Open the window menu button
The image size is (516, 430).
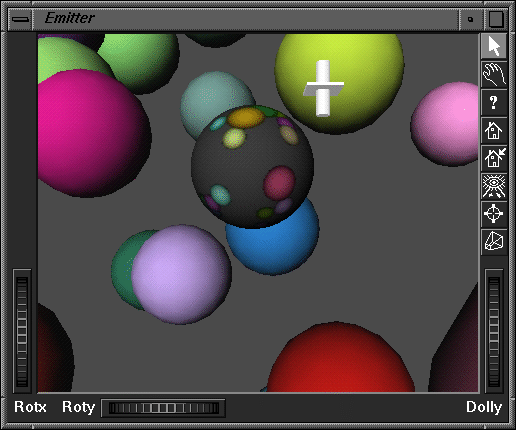(x=21, y=19)
